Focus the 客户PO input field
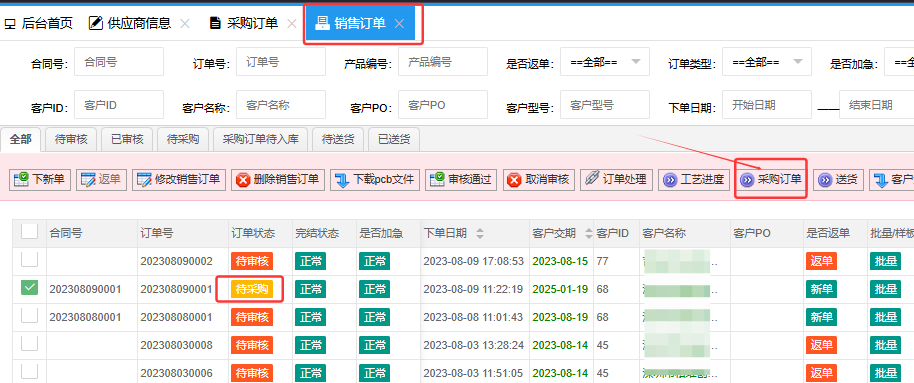 [x=443, y=105]
